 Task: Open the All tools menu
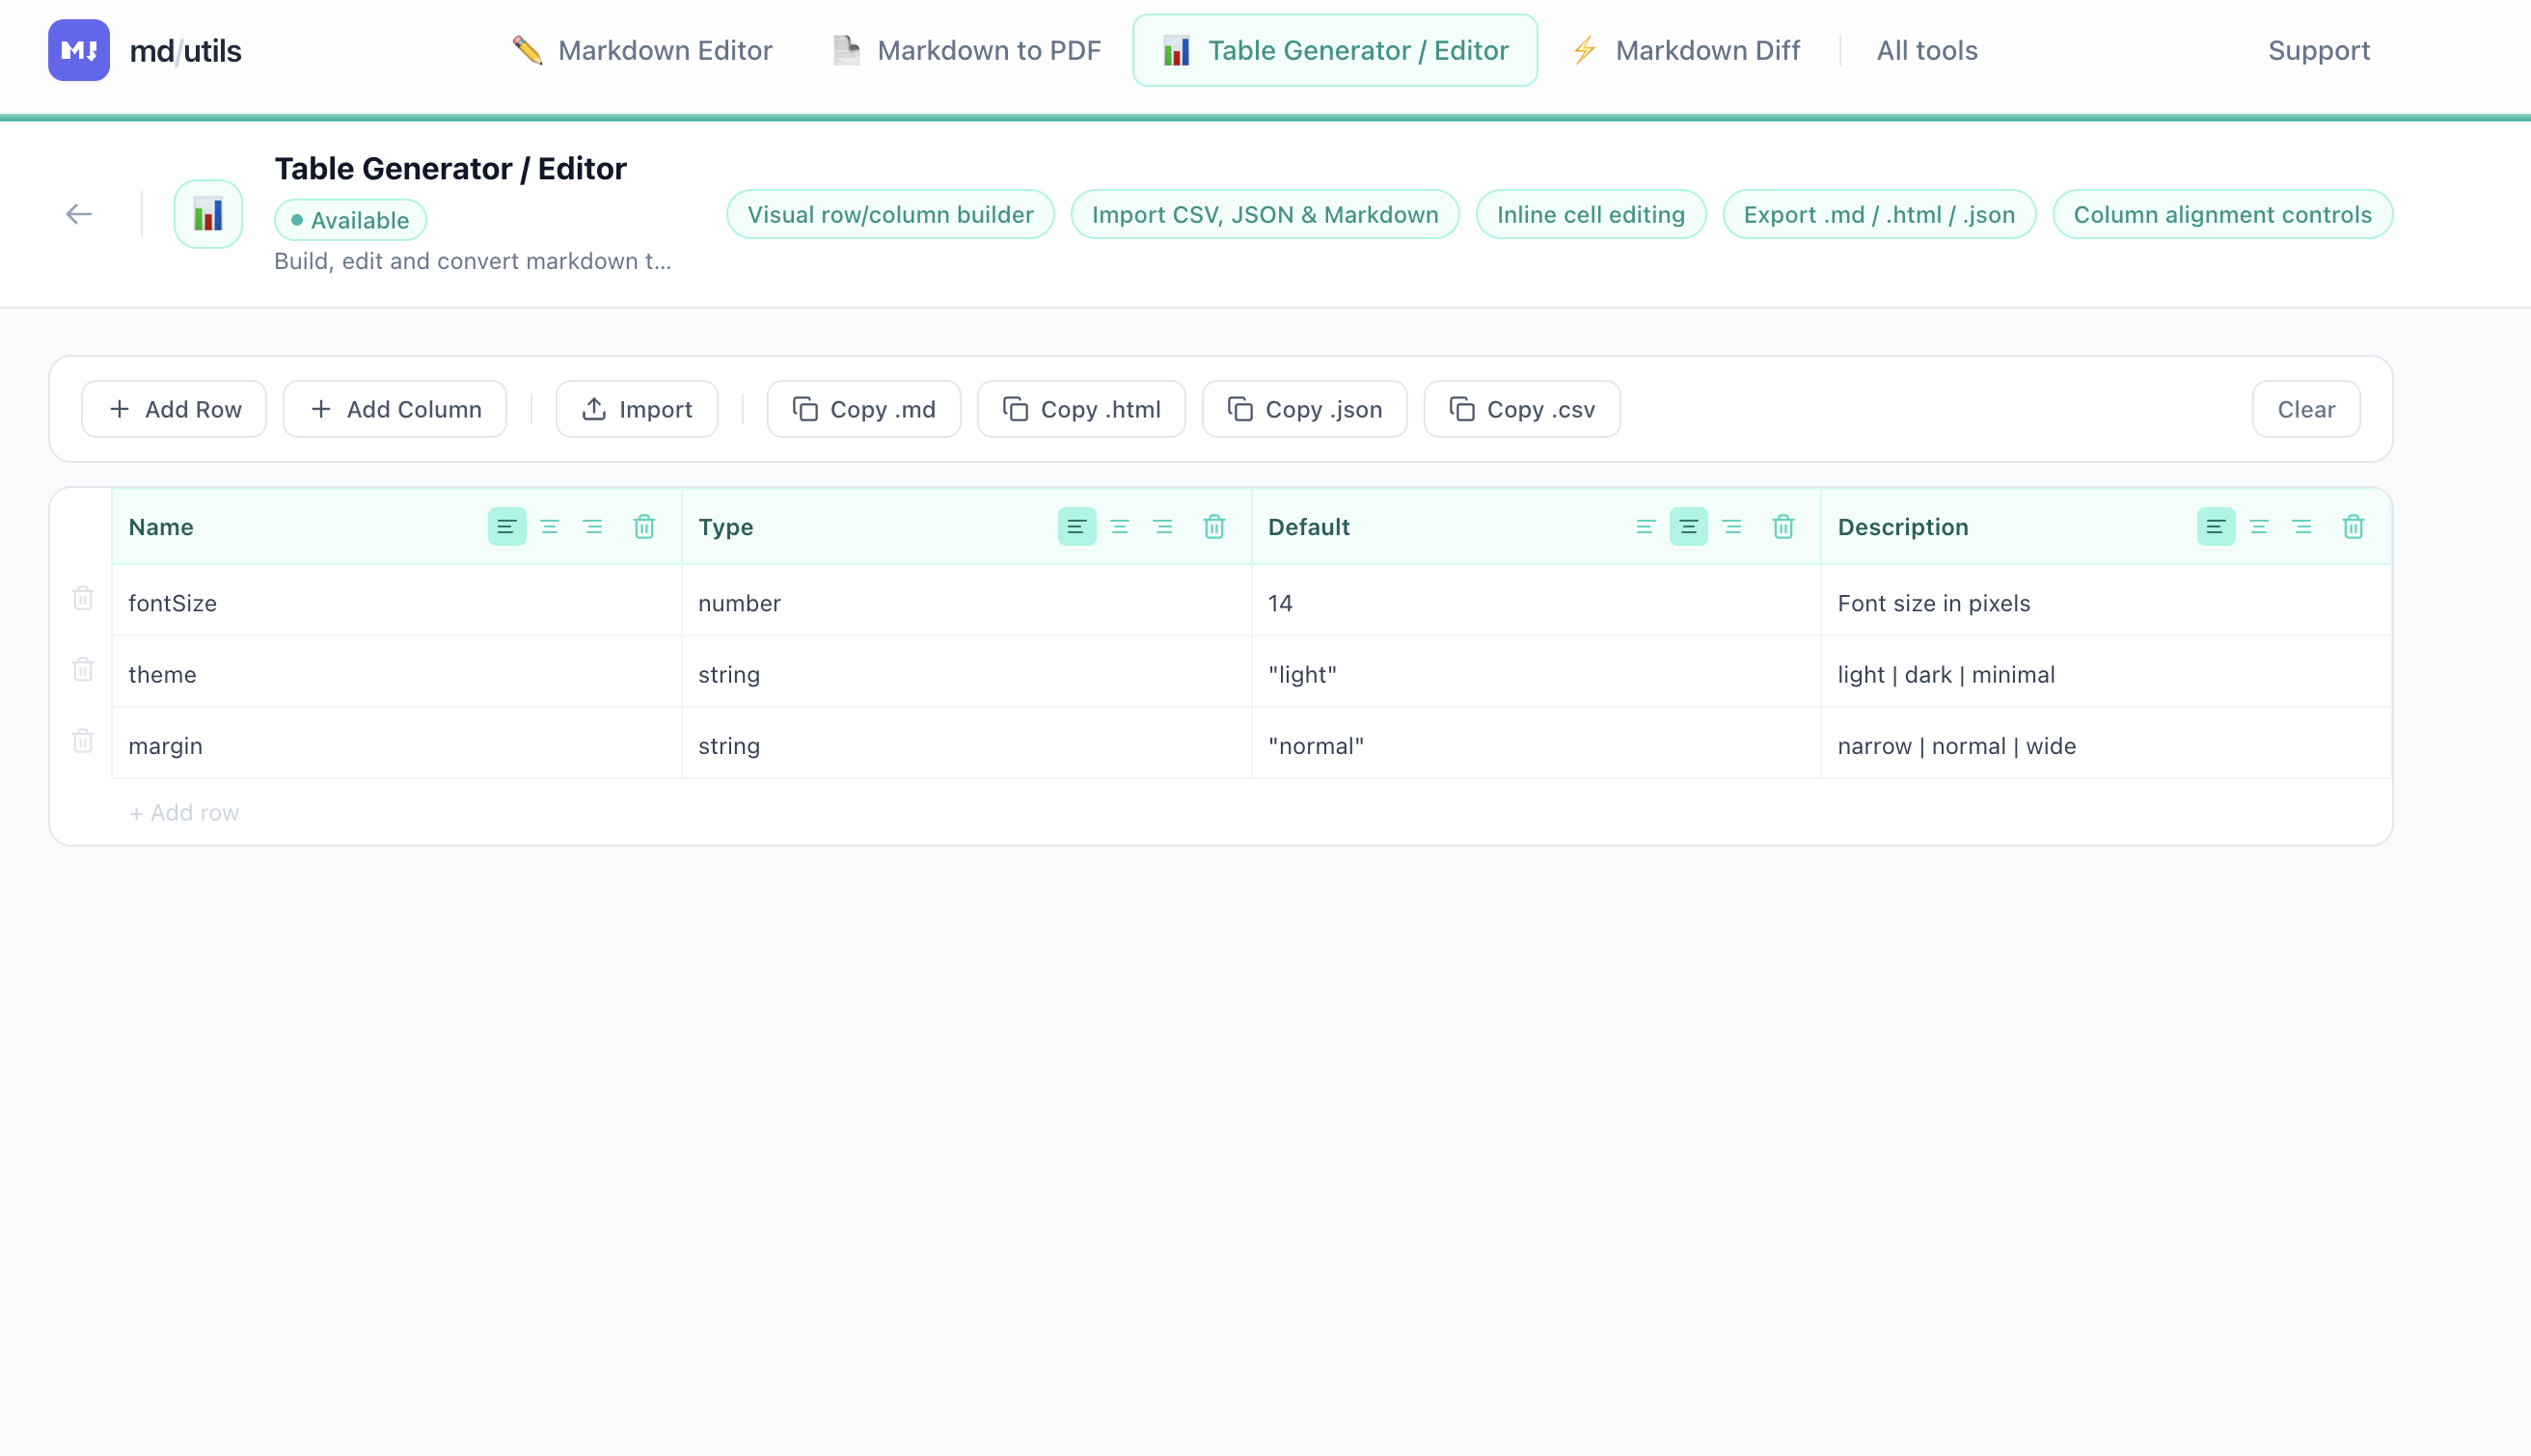(1926, 50)
